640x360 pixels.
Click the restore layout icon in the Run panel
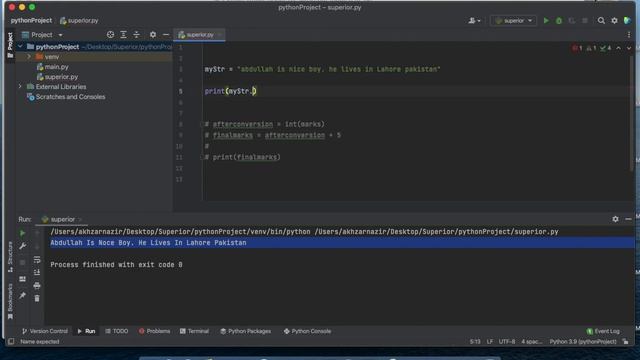click(22, 279)
